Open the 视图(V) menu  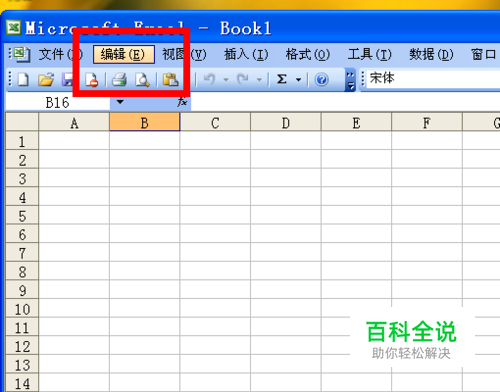point(184,54)
